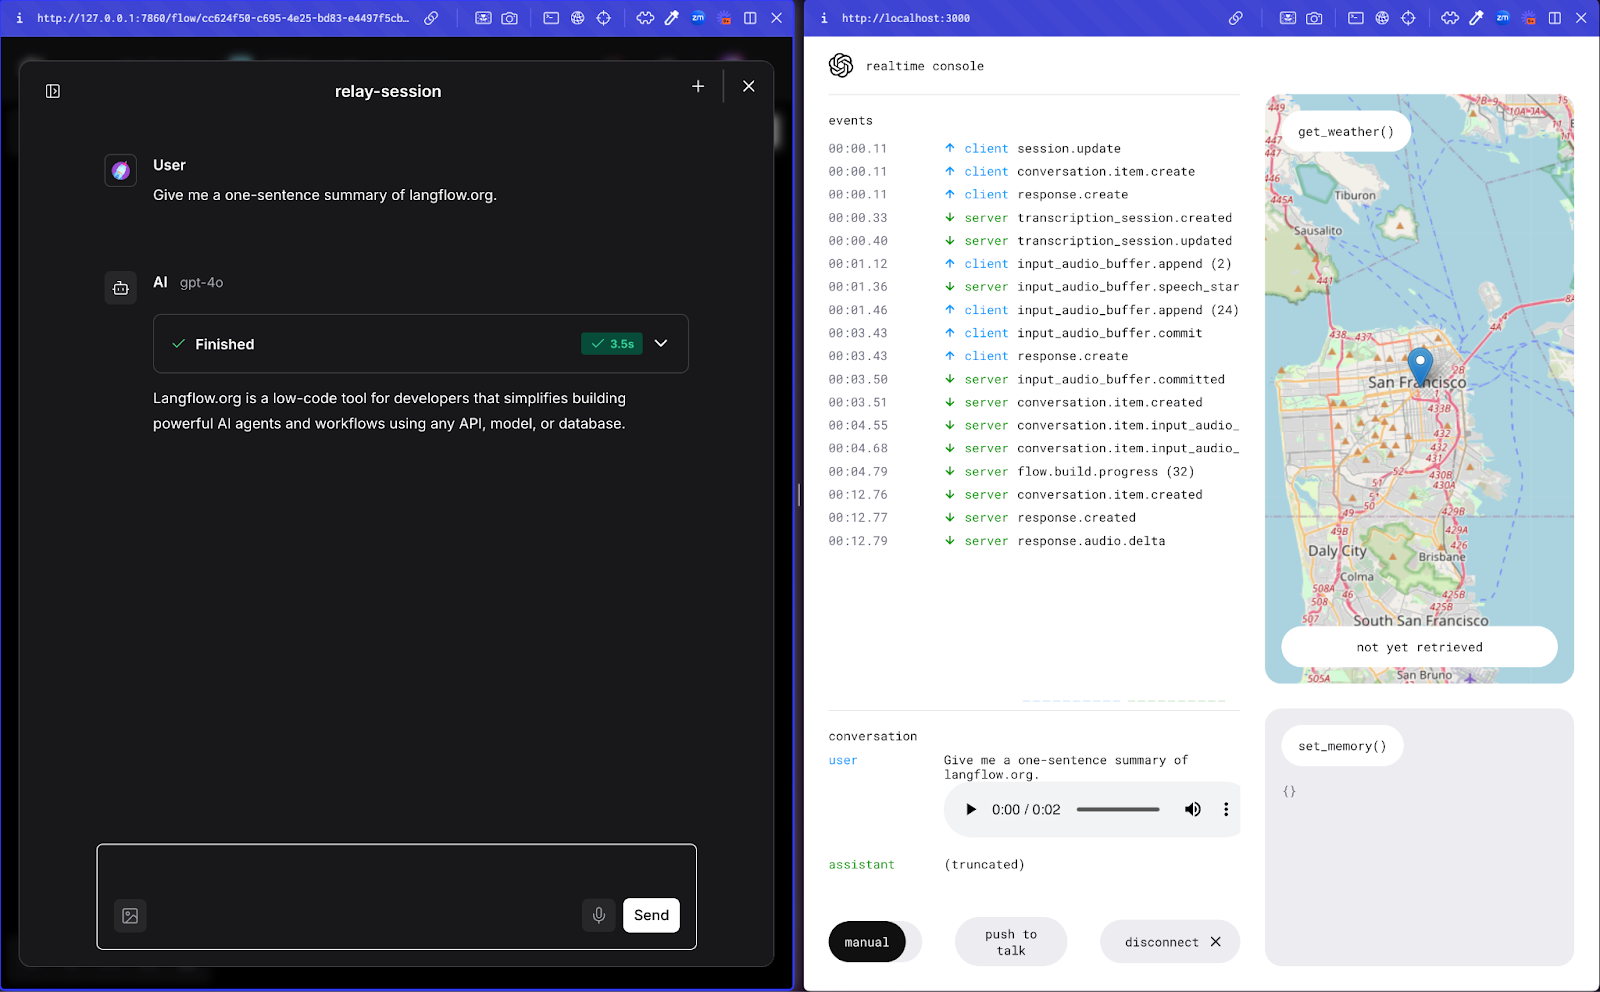The width and height of the screenshot is (1600, 992).
Task: Click the blue map pin on San Francisco
Action: [1419, 366]
